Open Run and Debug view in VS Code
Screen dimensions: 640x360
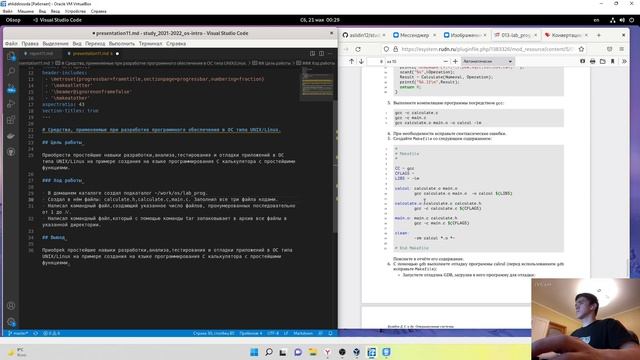pyautogui.click(x=11, y=104)
